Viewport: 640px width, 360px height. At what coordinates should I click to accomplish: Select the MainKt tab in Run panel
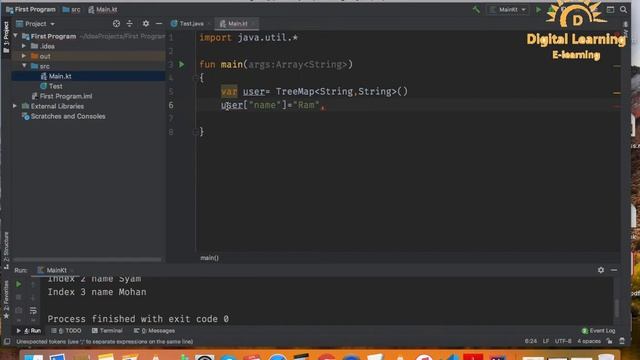point(55,270)
